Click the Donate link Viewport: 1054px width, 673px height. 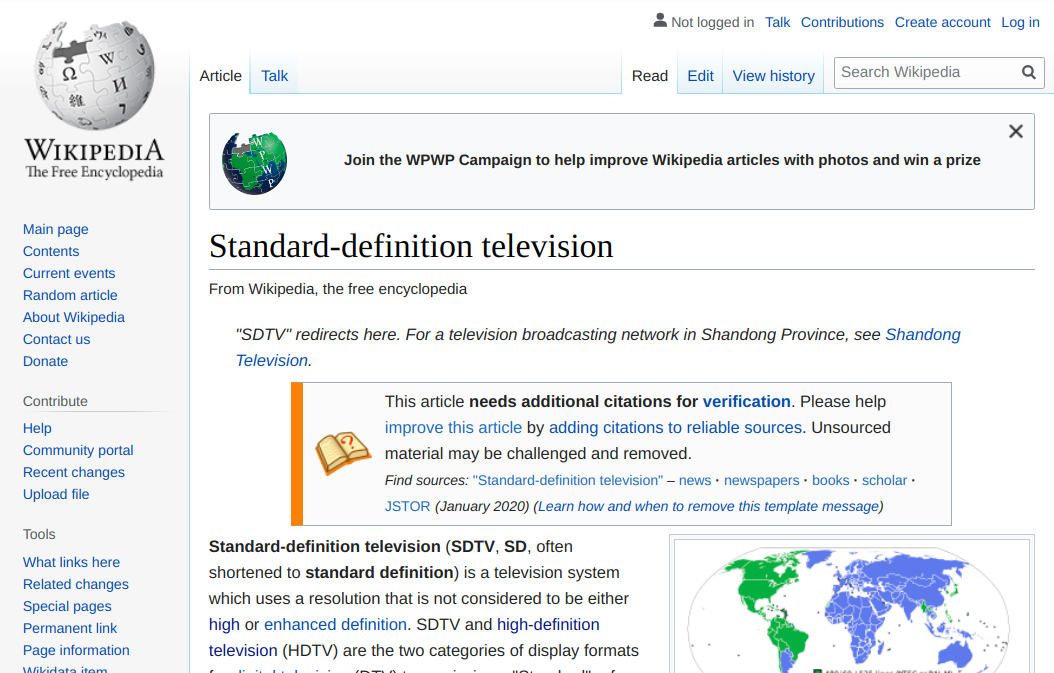[46, 362]
